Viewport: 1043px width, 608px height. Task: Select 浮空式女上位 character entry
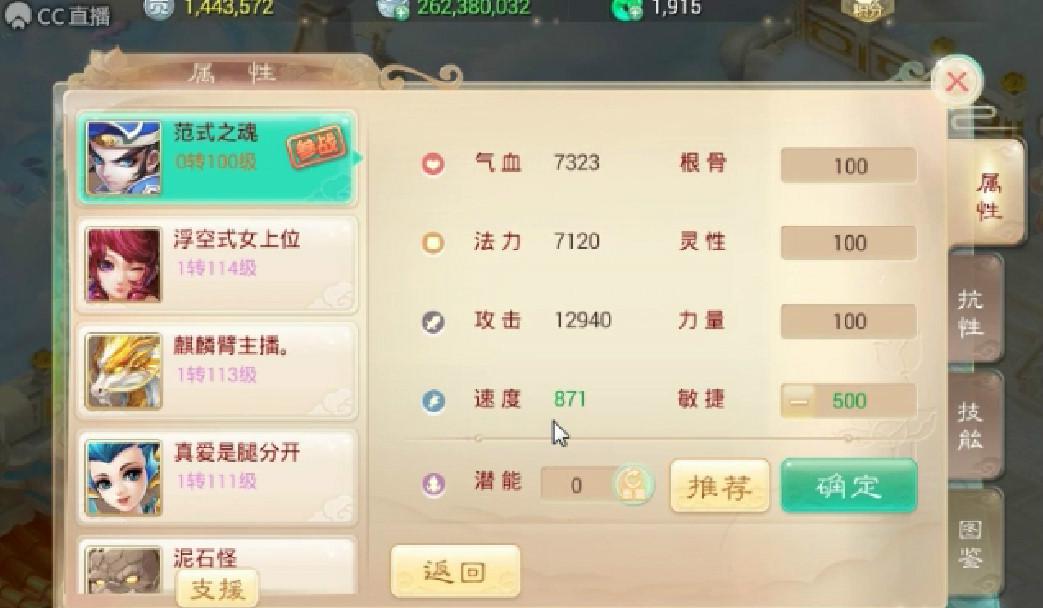click(218, 265)
